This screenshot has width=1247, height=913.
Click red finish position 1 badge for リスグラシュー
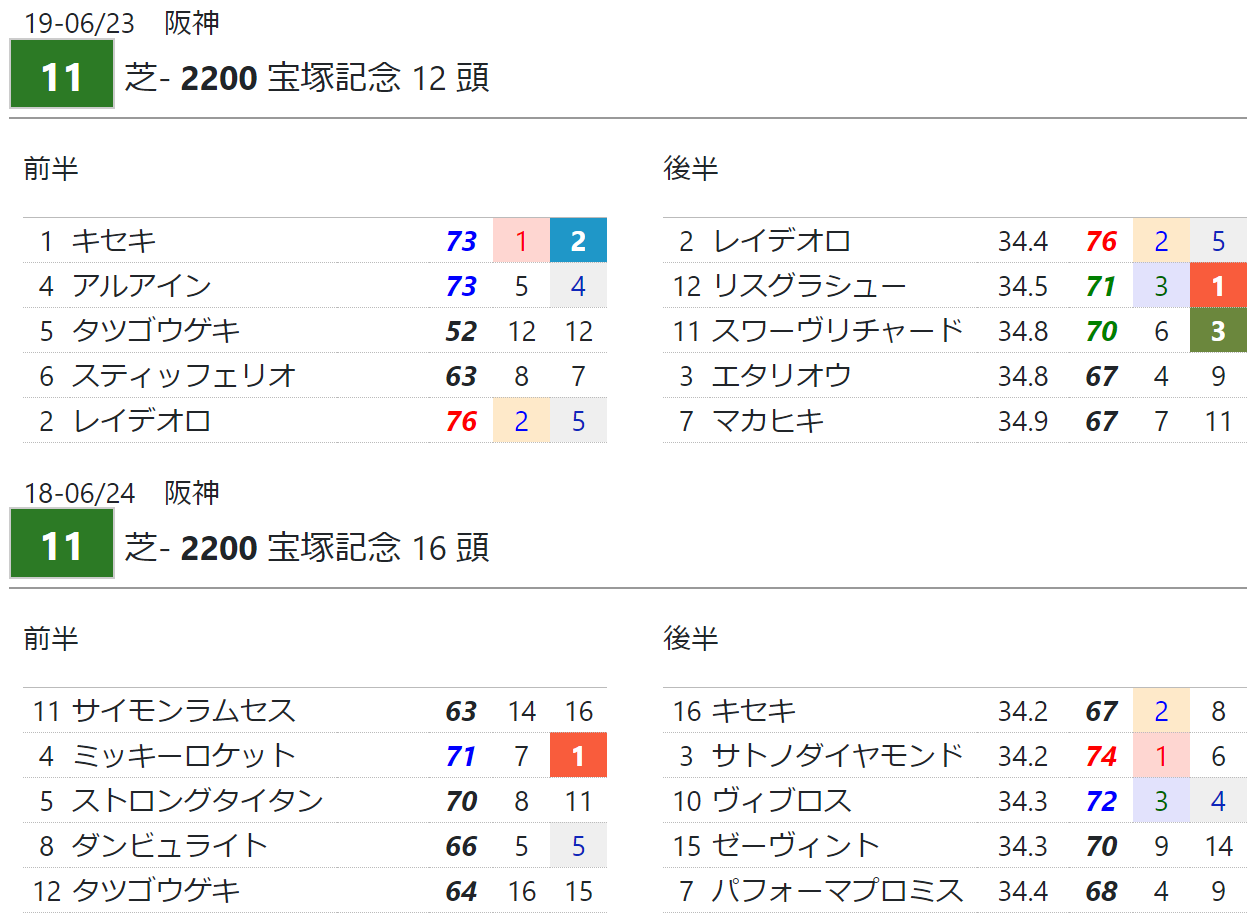[x=1217, y=286]
